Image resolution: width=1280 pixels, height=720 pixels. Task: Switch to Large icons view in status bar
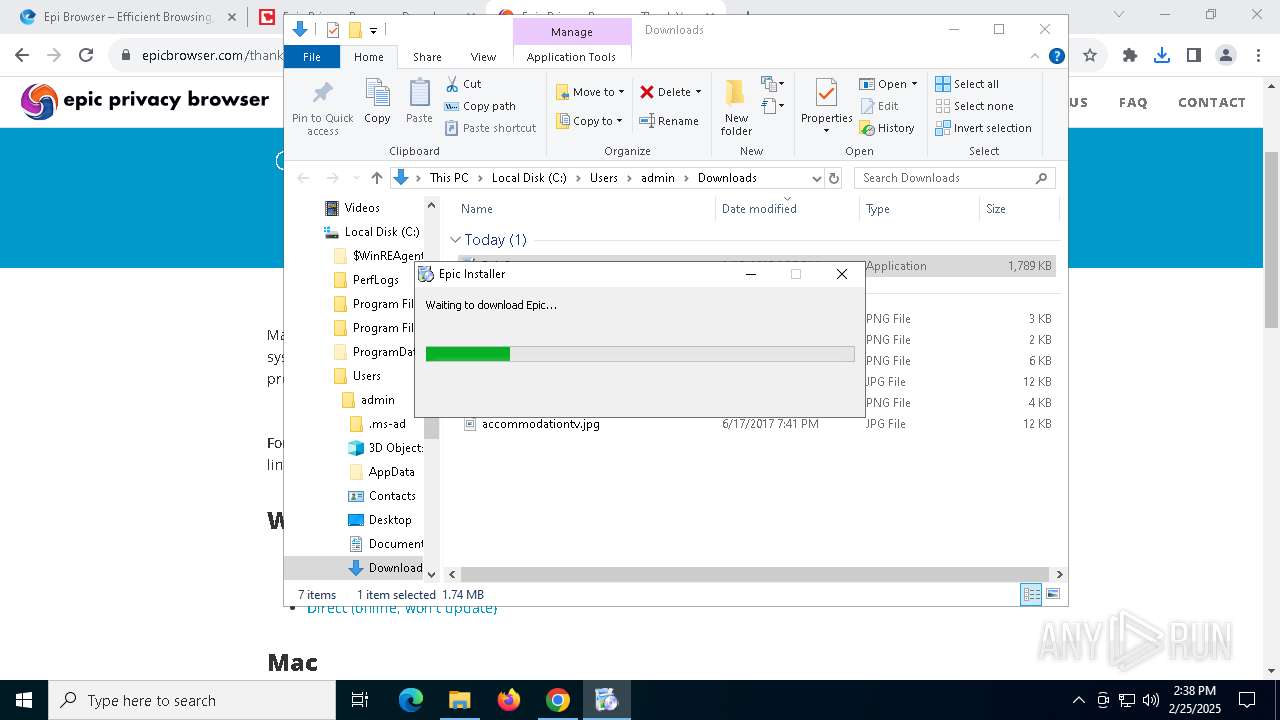(x=1052, y=594)
